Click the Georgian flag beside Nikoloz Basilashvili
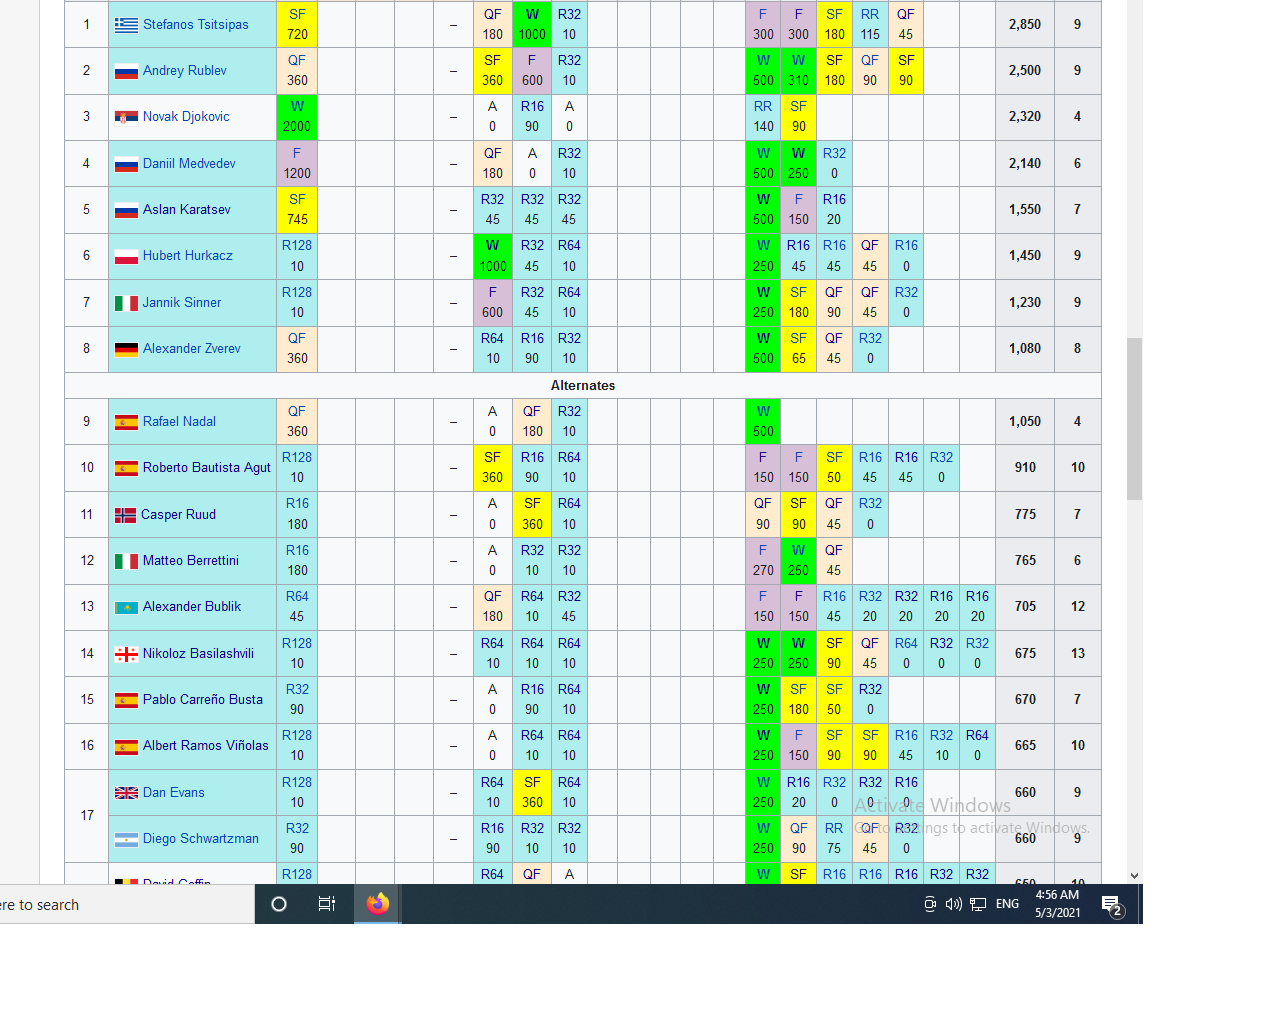 126,654
